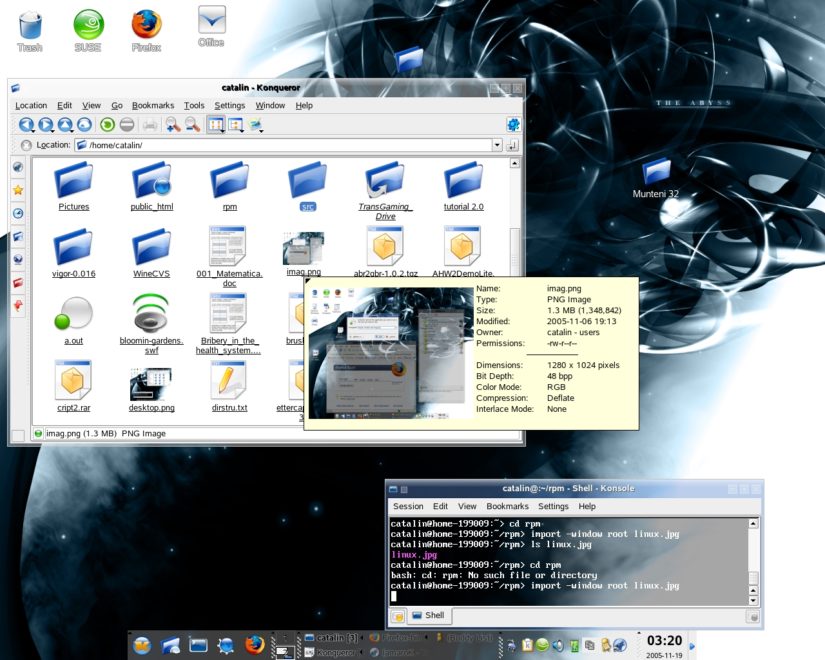Open the Settings menu in Konsole

click(x=553, y=506)
